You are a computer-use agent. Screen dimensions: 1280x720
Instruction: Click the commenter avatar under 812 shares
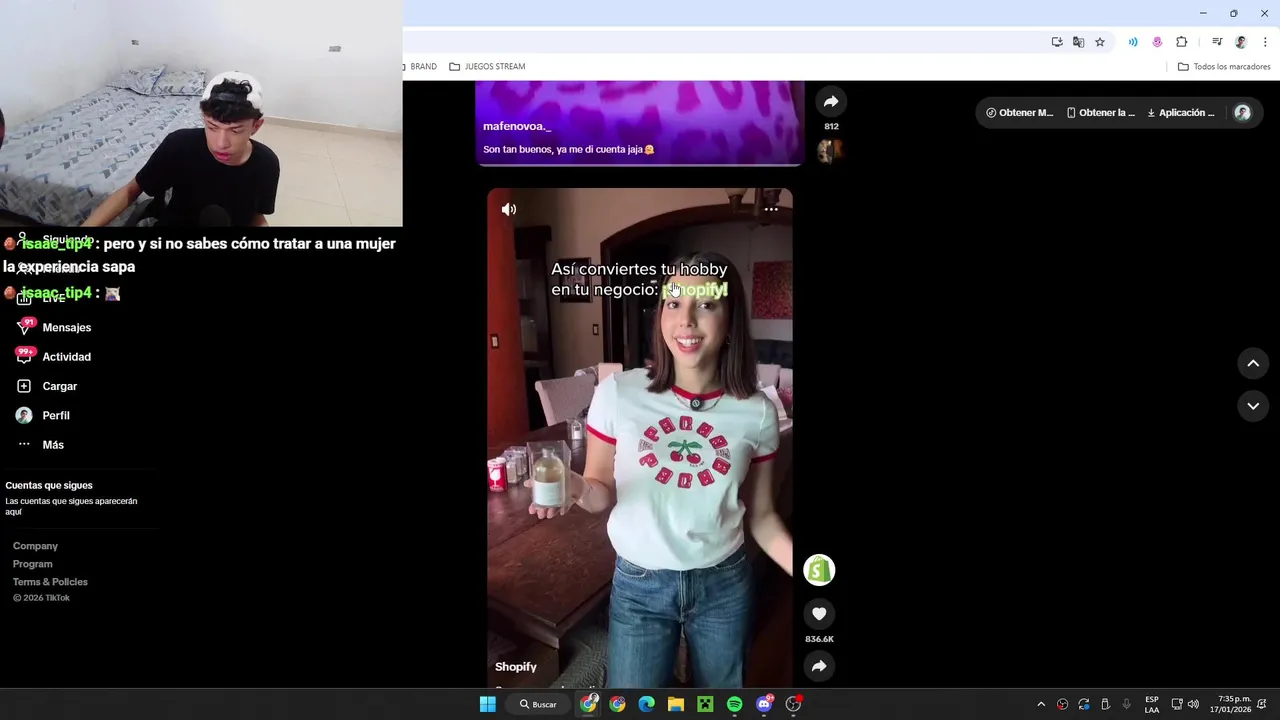830,151
